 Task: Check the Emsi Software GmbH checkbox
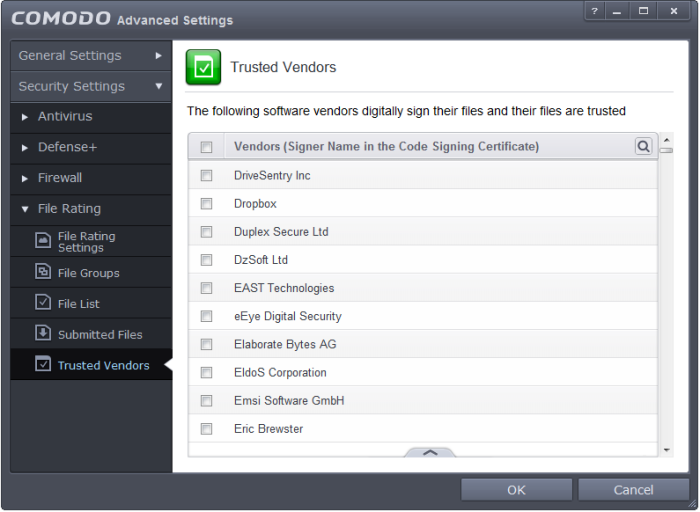click(206, 401)
